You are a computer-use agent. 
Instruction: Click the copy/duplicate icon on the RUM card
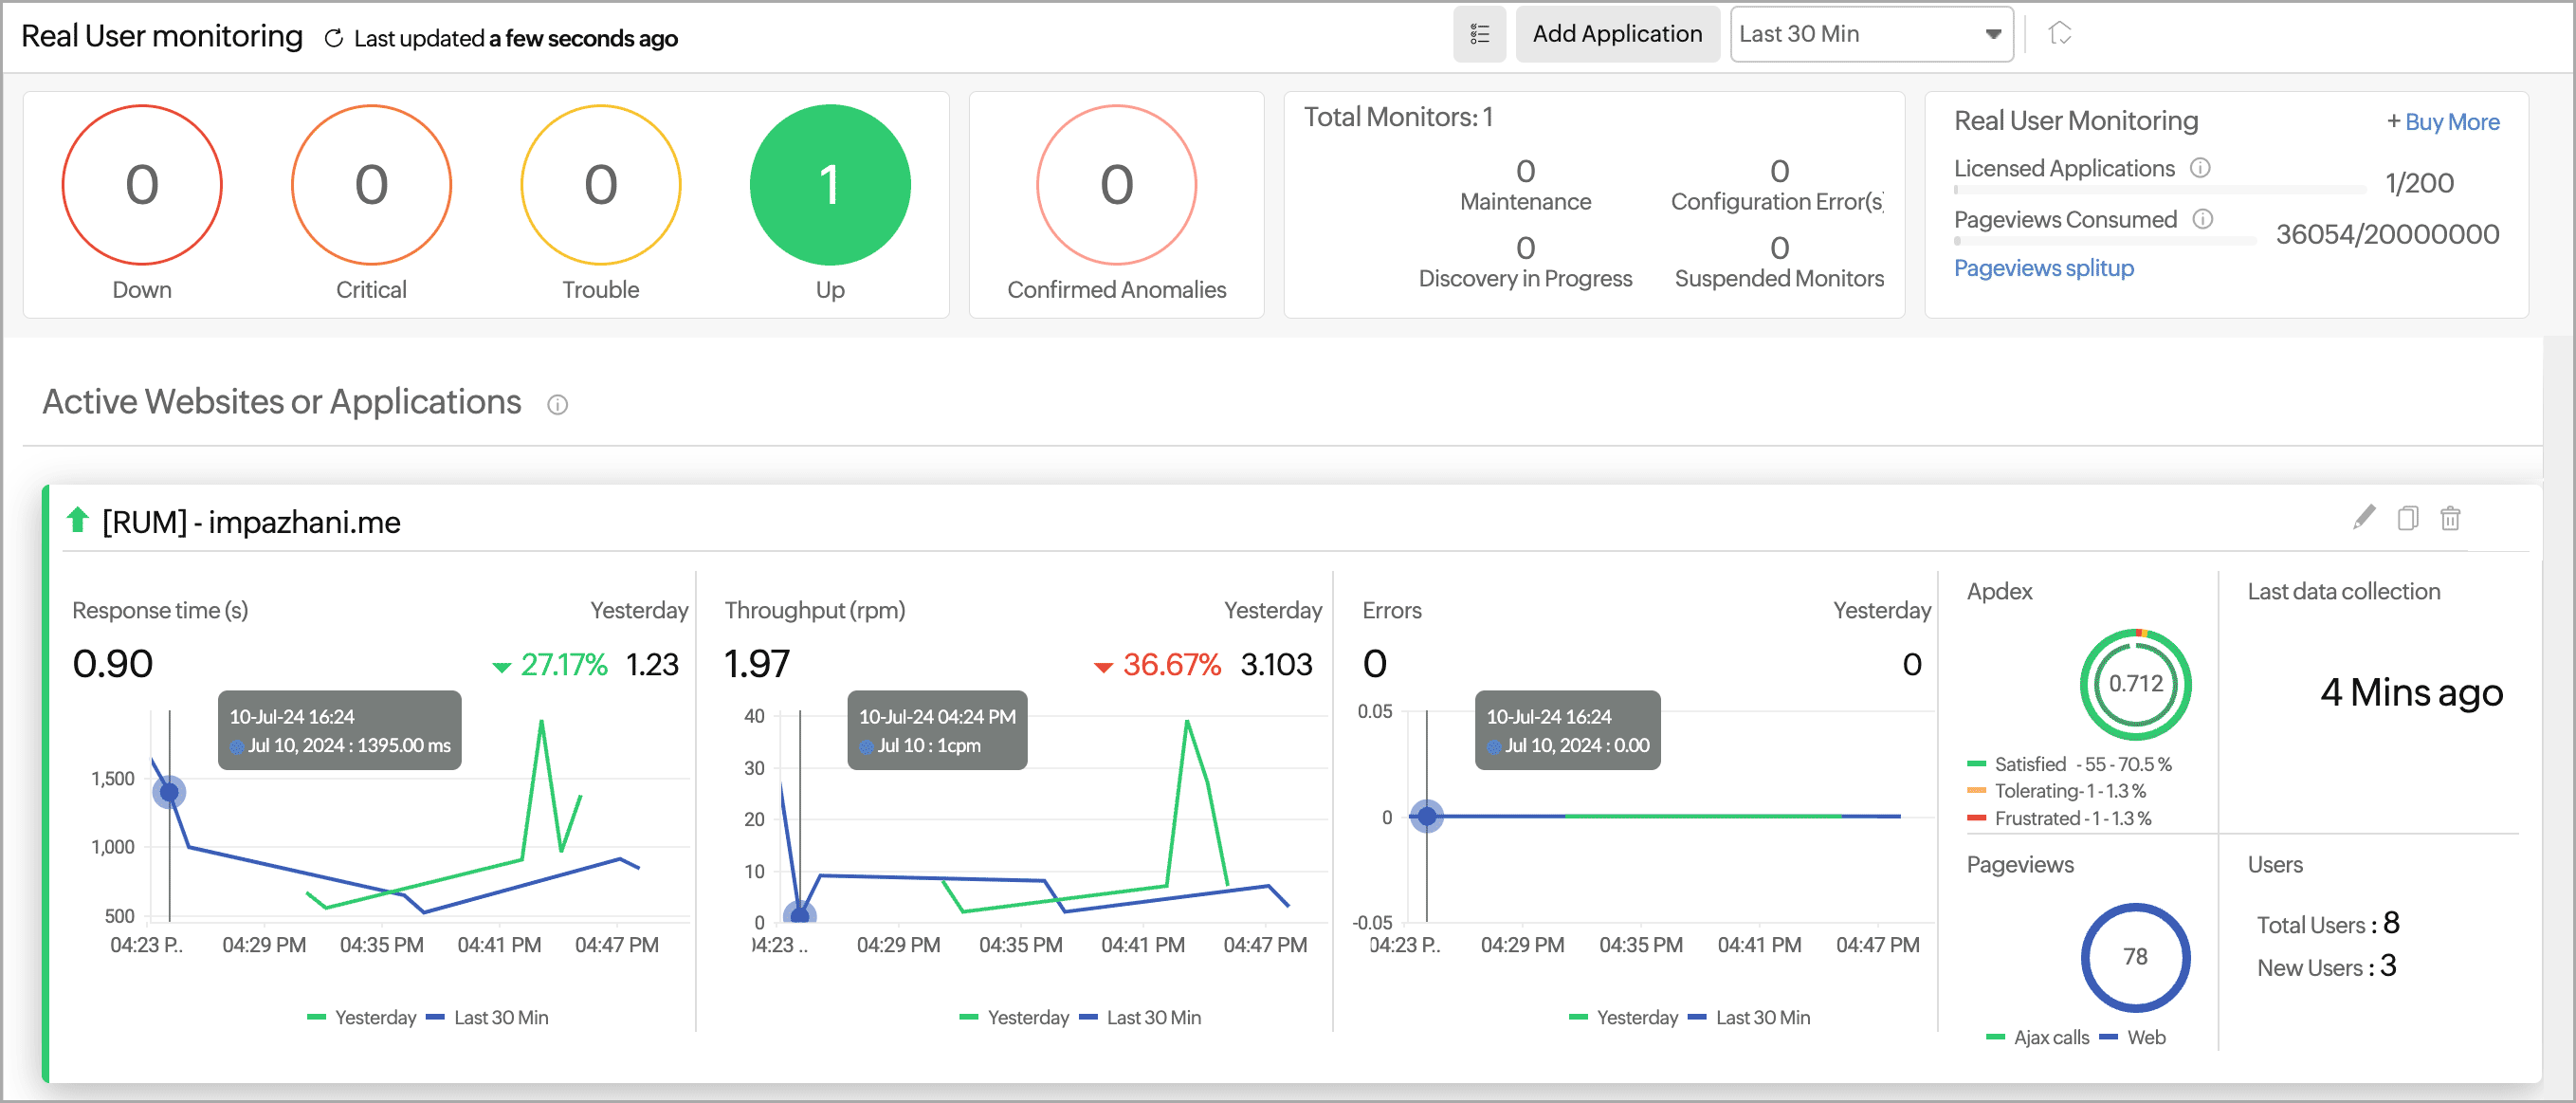tap(2407, 519)
